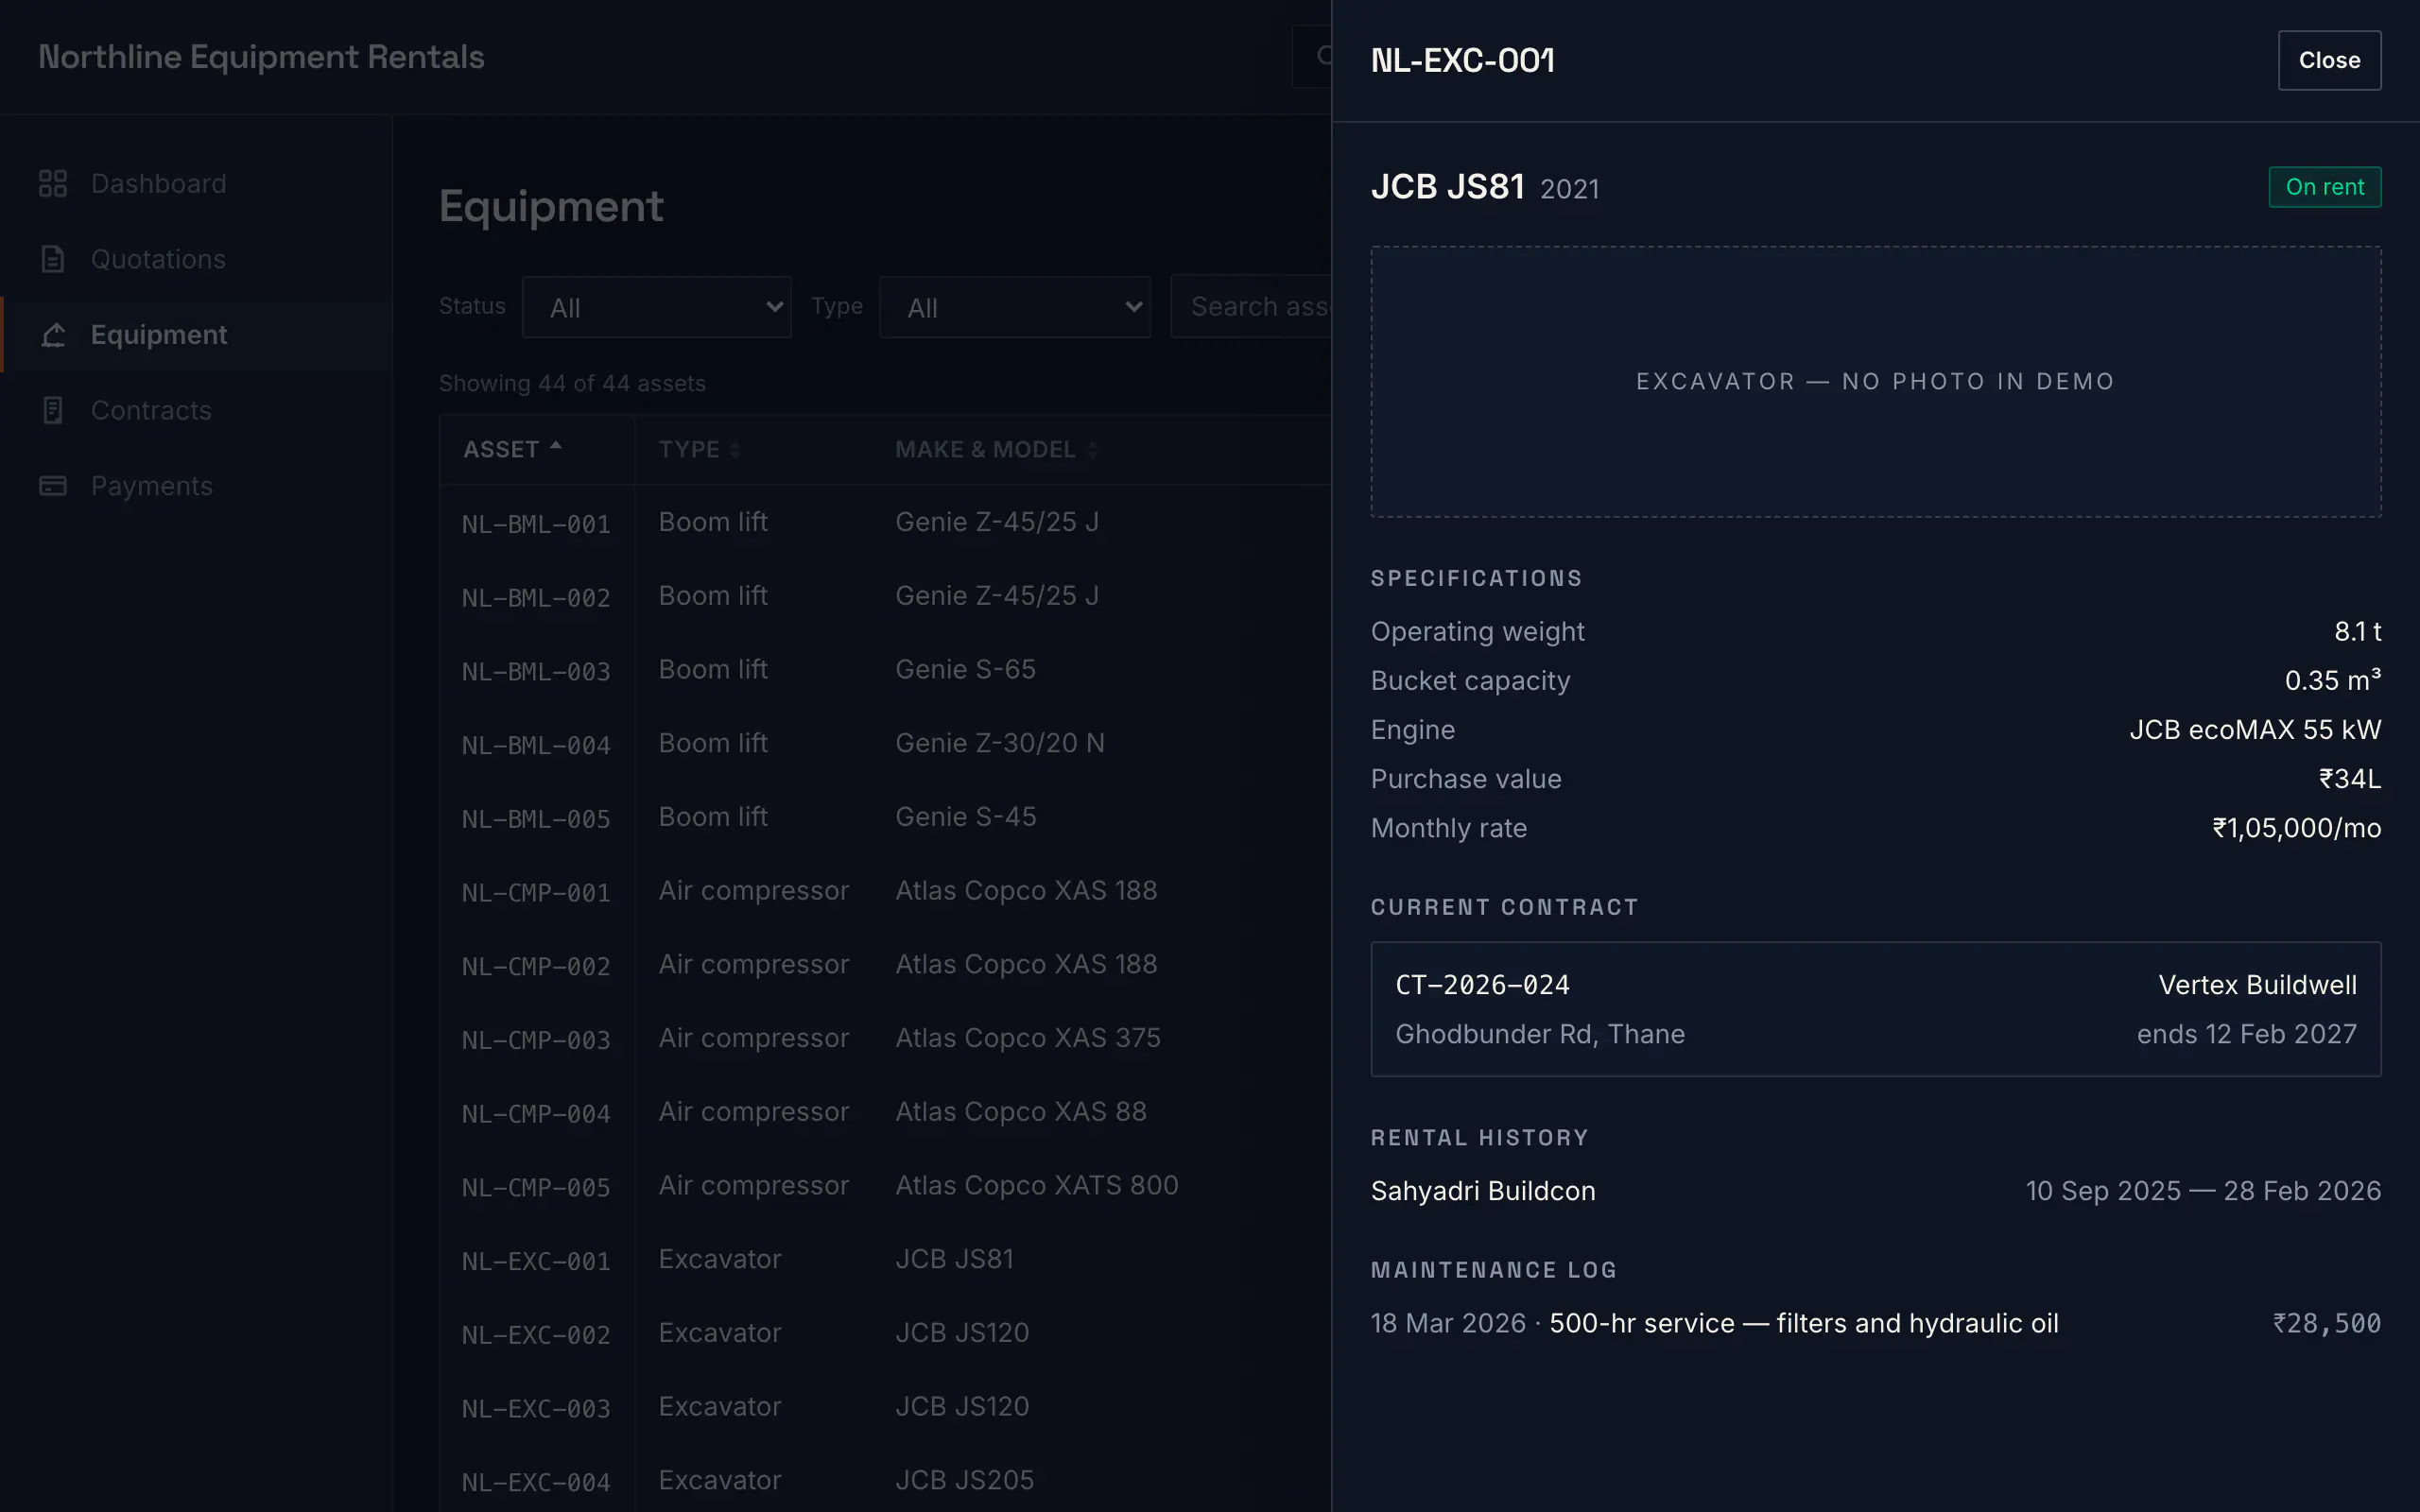Click 10 Sep 2025 — 28 Feb 2026 dates
Viewport: 2420px width, 1512px height.
2203,1191
